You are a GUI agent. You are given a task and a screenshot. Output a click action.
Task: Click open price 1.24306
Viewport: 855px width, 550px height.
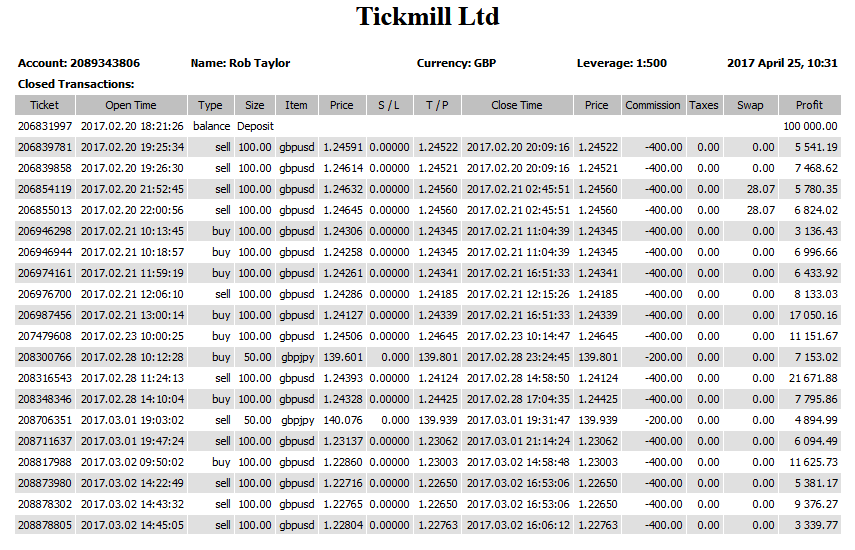click(342, 231)
